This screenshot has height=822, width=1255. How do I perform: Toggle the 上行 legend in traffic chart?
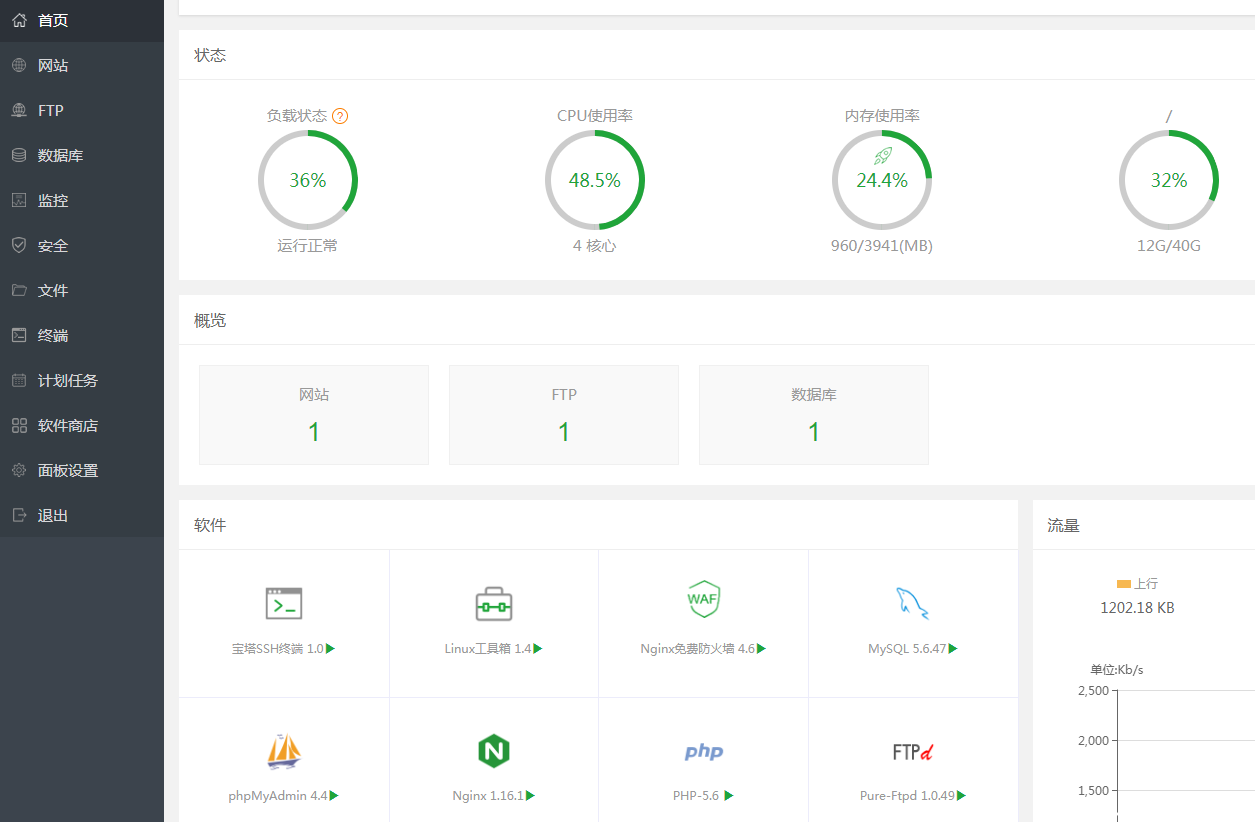1137,583
